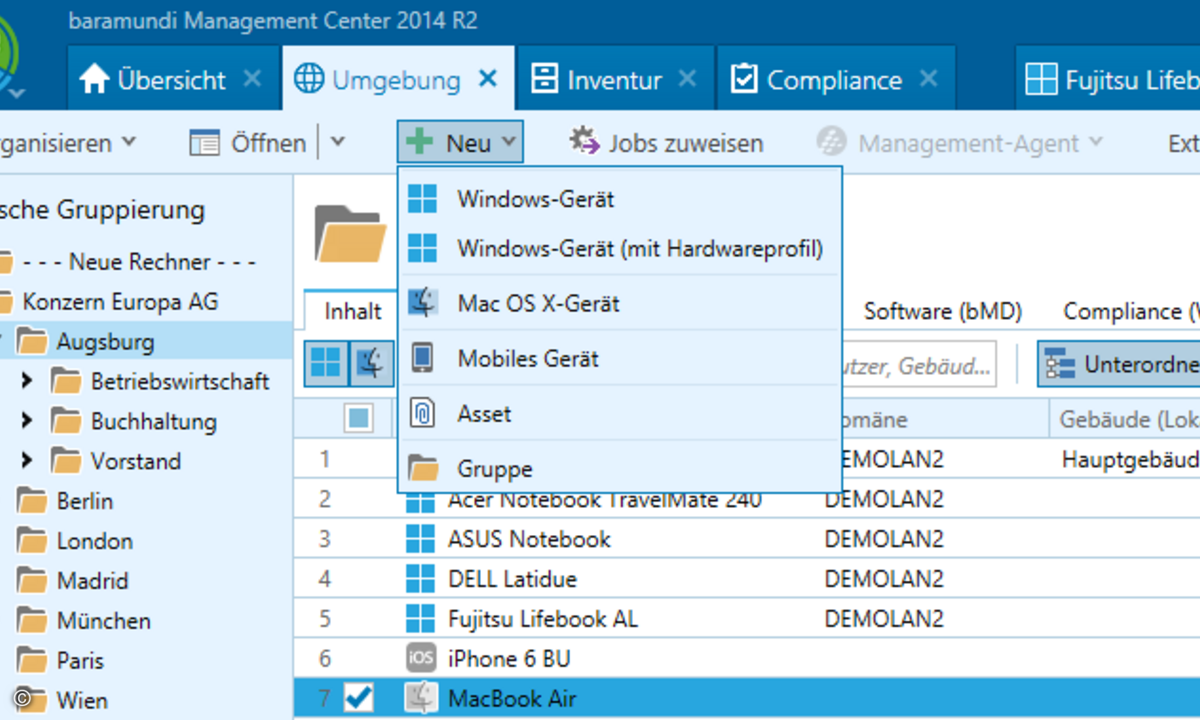Toggle the select-all header checkbox
The height and width of the screenshot is (720, 1200).
[358, 418]
